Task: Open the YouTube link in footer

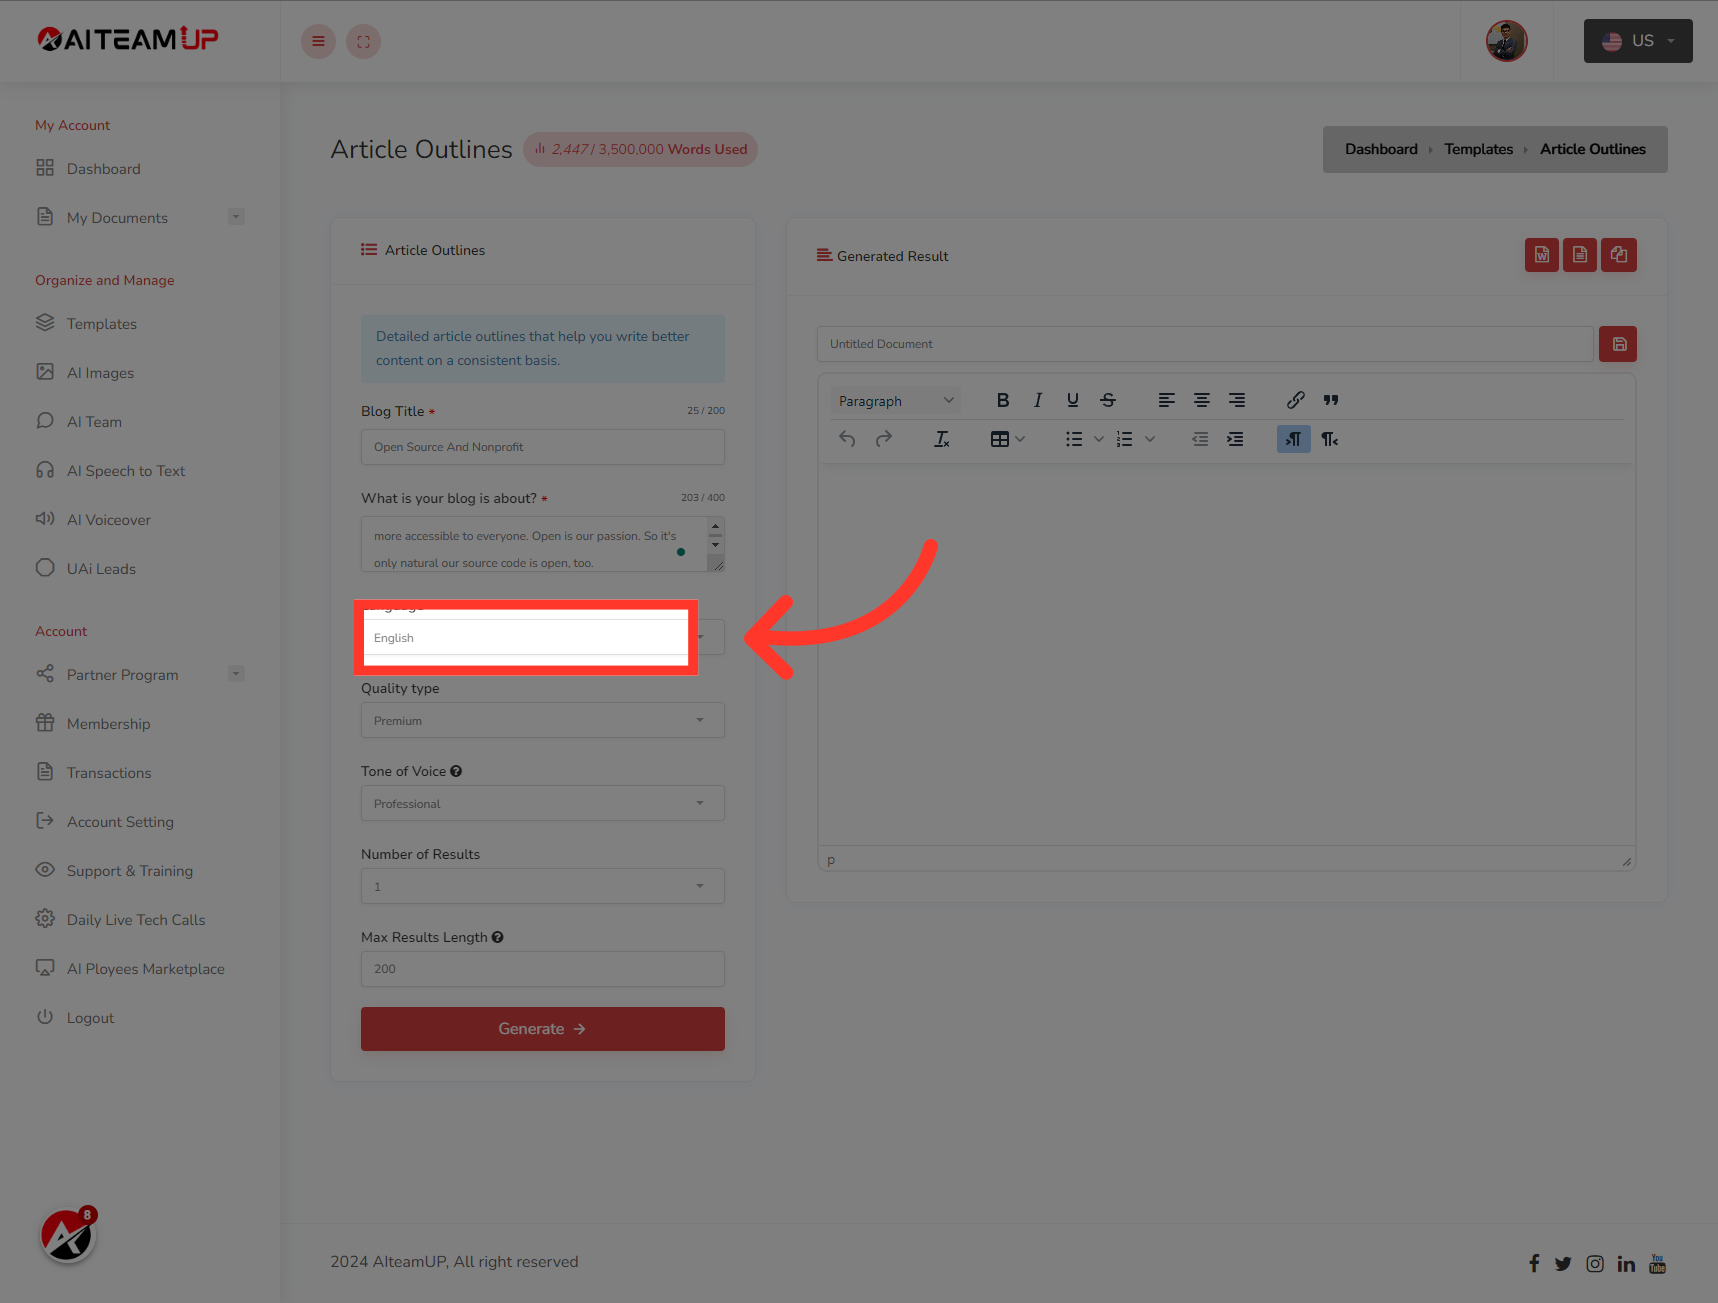Action: tap(1657, 1264)
